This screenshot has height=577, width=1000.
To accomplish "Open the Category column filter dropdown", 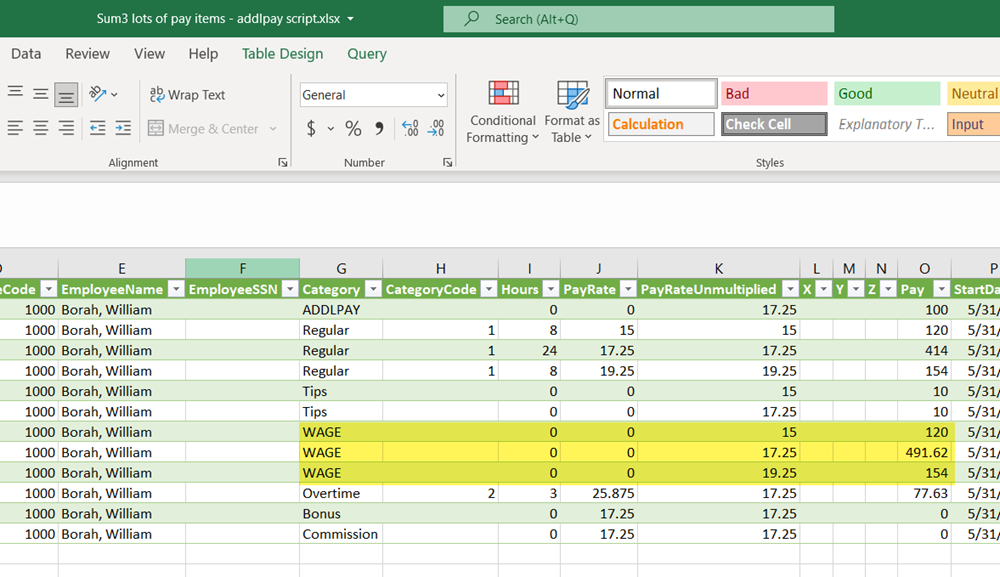I will [x=373, y=289].
